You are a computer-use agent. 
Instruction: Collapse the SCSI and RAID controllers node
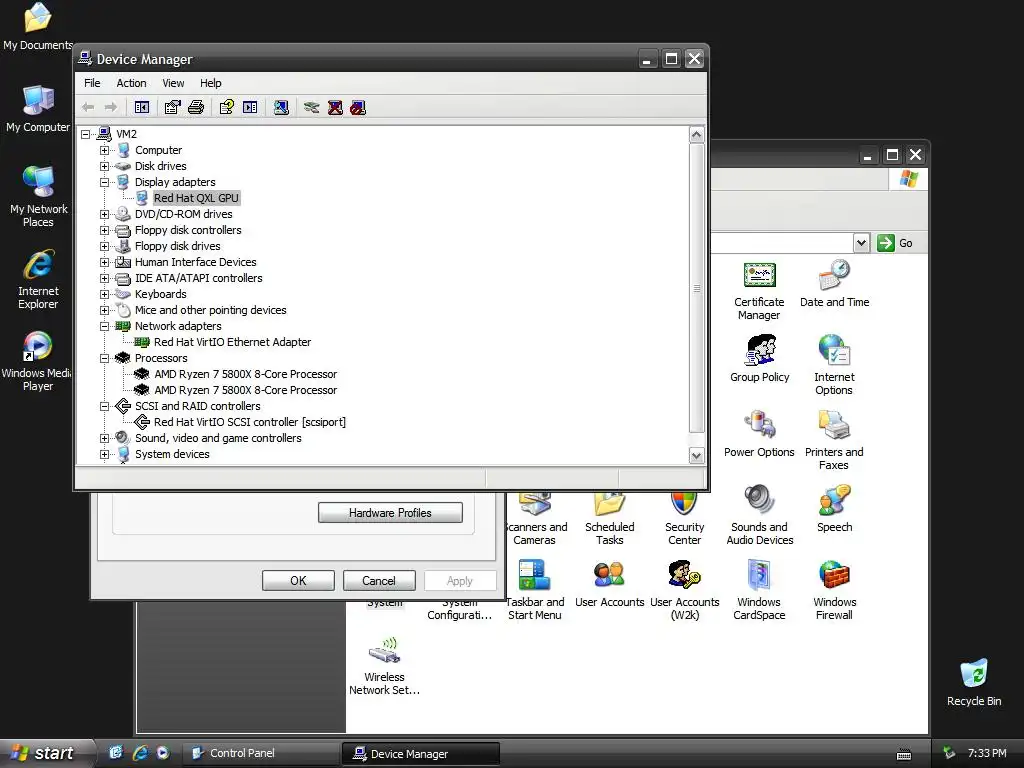104,406
